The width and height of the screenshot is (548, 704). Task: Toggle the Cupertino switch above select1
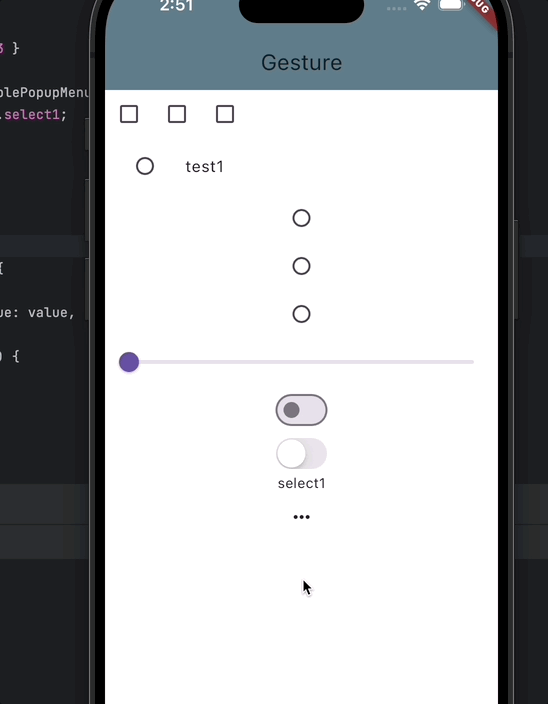pyautogui.click(x=301, y=453)
